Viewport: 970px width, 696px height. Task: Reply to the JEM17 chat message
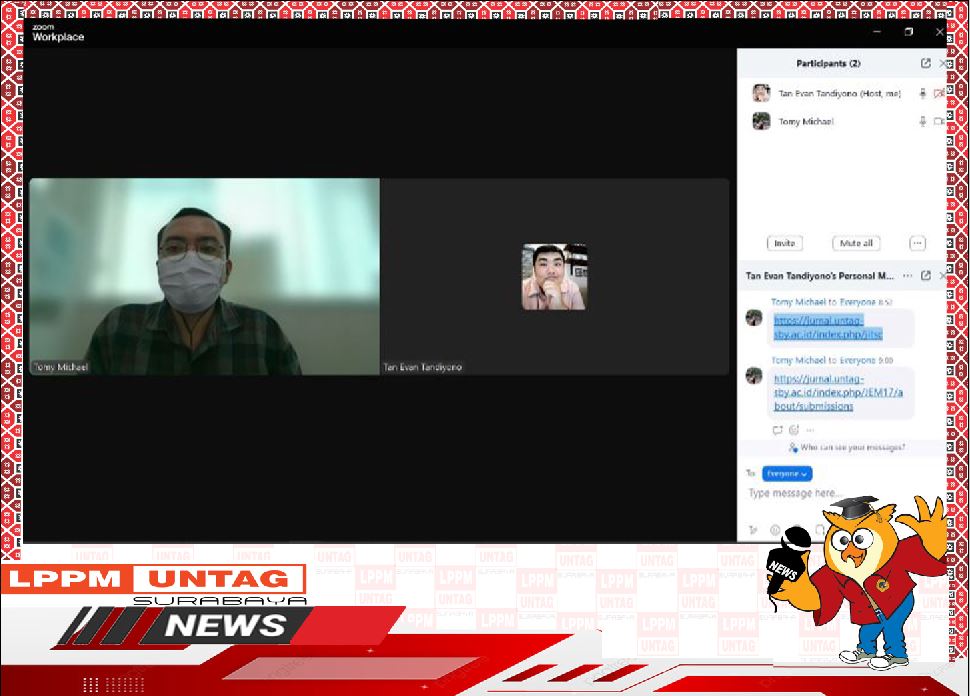tap(778, 430)
